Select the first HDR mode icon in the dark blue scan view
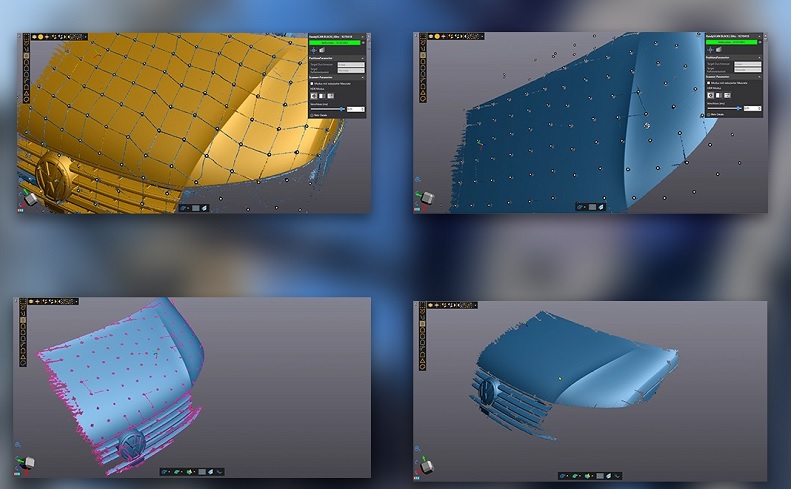 point(711,95)
